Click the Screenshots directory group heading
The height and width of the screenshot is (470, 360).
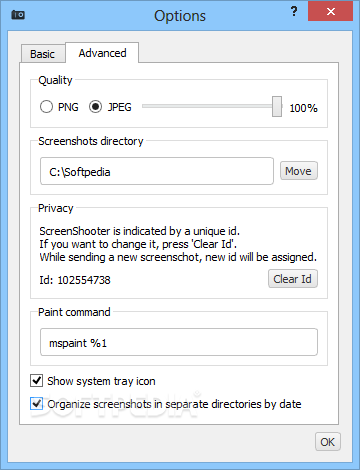[91, 141]
